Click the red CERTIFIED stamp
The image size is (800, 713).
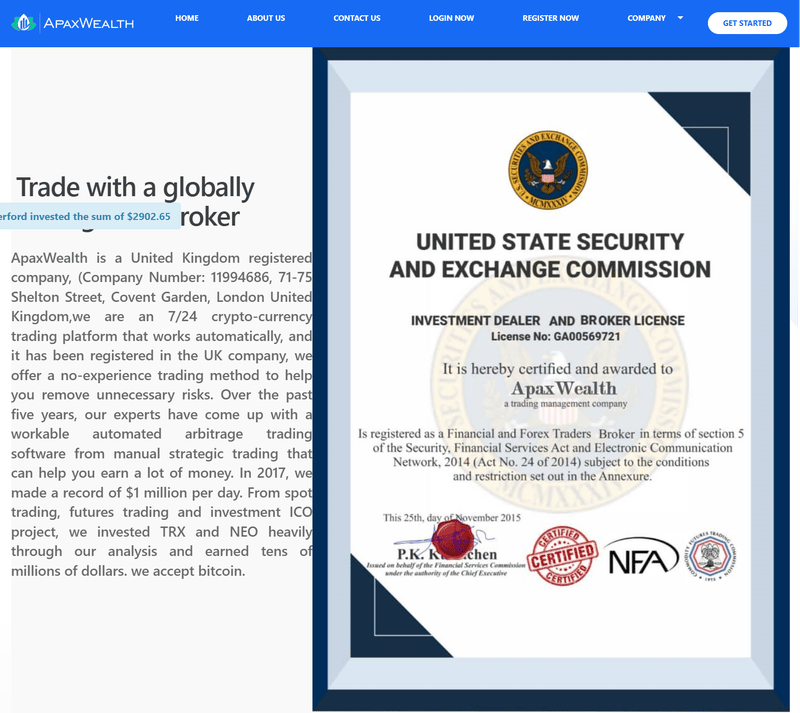[x=562, y=555]
